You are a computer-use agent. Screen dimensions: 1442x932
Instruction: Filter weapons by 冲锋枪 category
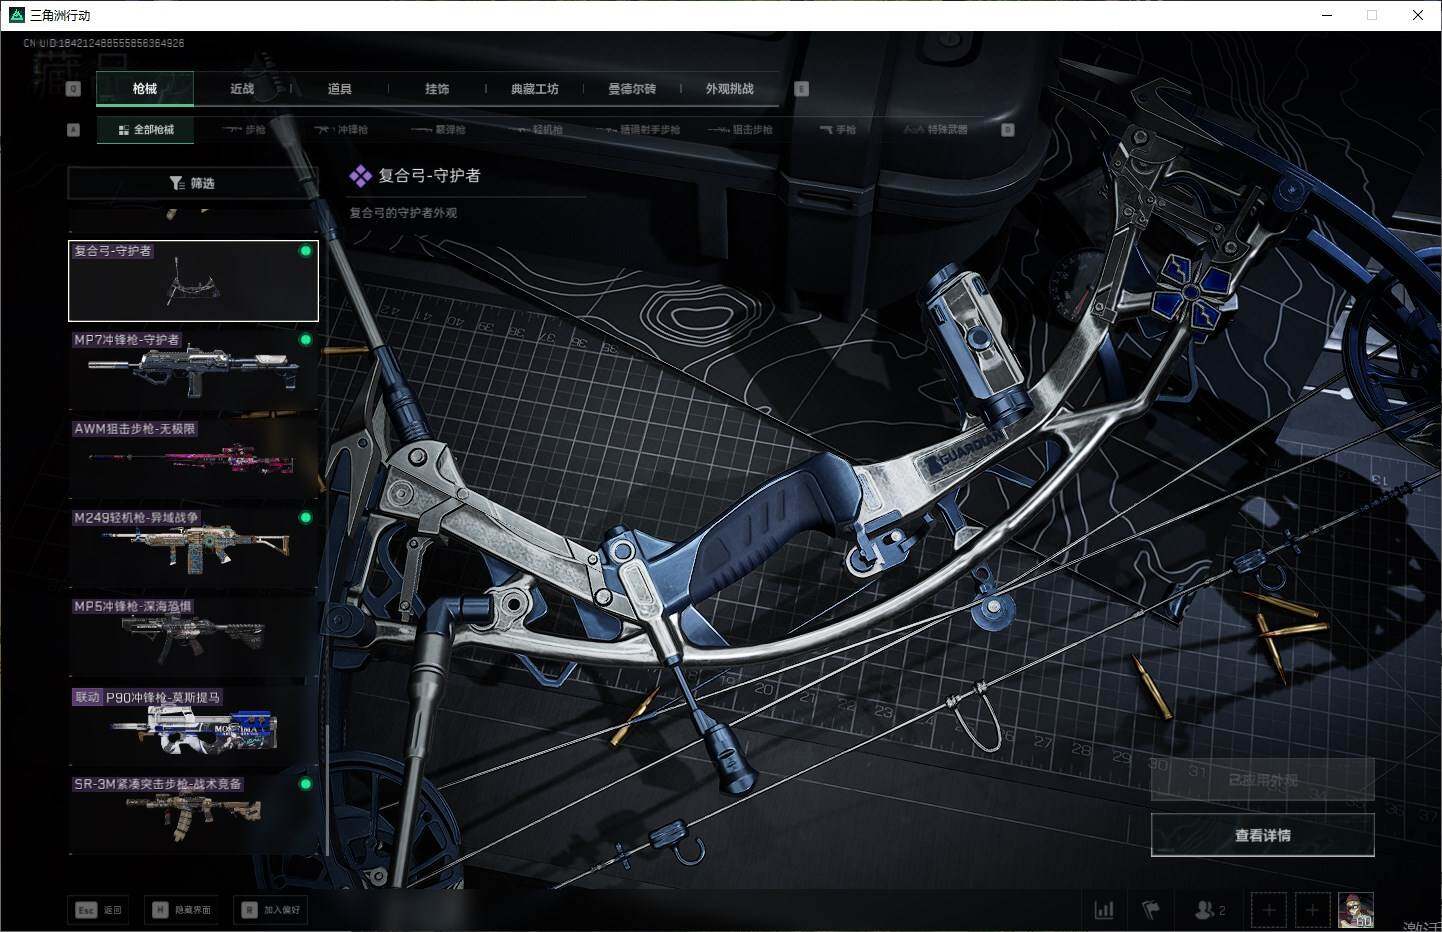click(341, 130)
